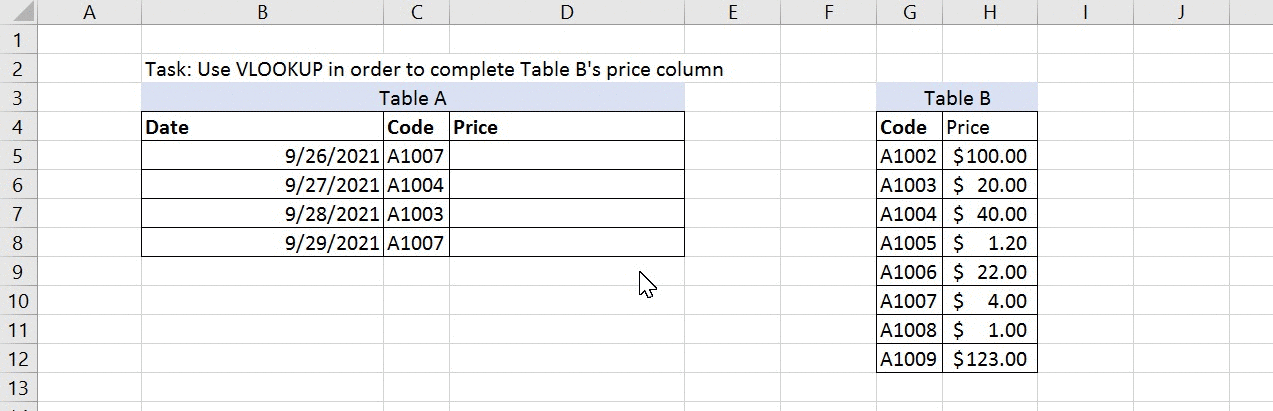Click the row 5 header
The width and height of the screenshot is (1273, 411).
pyautogui.click(x=19, y=156)
